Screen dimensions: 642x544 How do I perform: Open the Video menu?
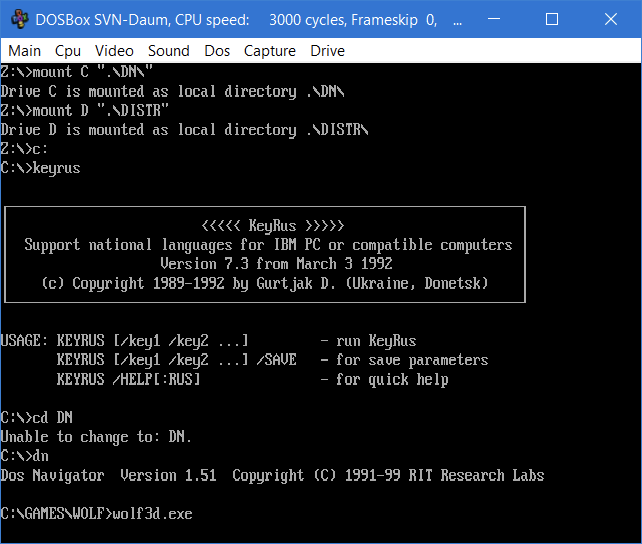[114, 51]
